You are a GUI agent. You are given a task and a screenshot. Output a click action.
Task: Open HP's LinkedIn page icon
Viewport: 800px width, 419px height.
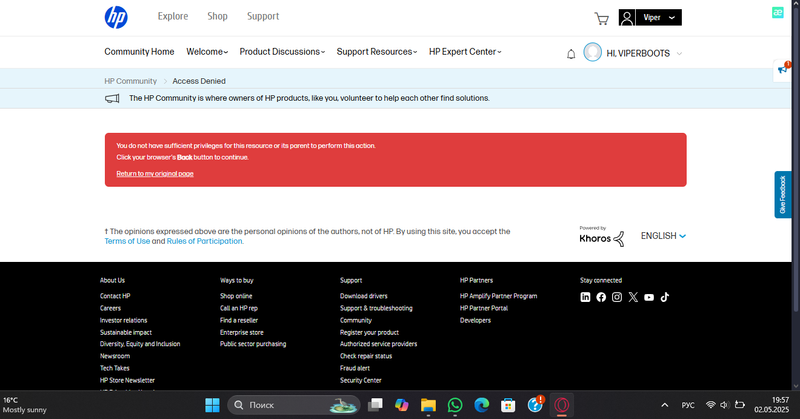tap(585, 297)
